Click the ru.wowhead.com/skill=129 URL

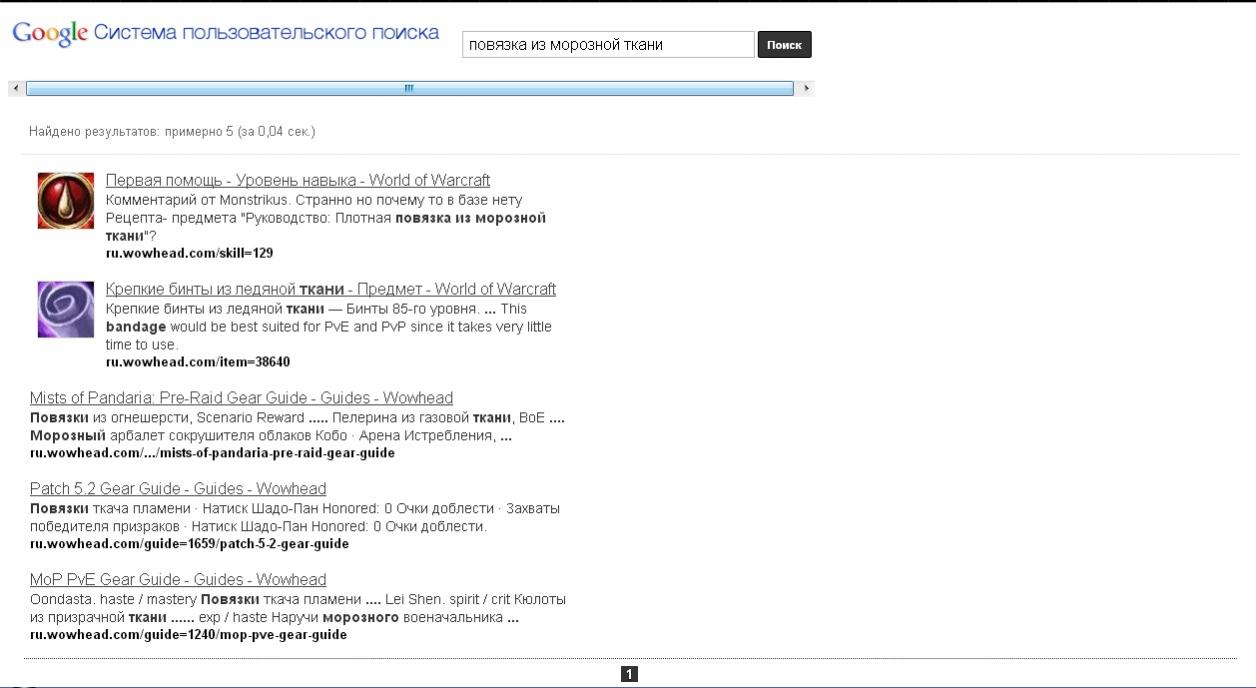[189, 253]
